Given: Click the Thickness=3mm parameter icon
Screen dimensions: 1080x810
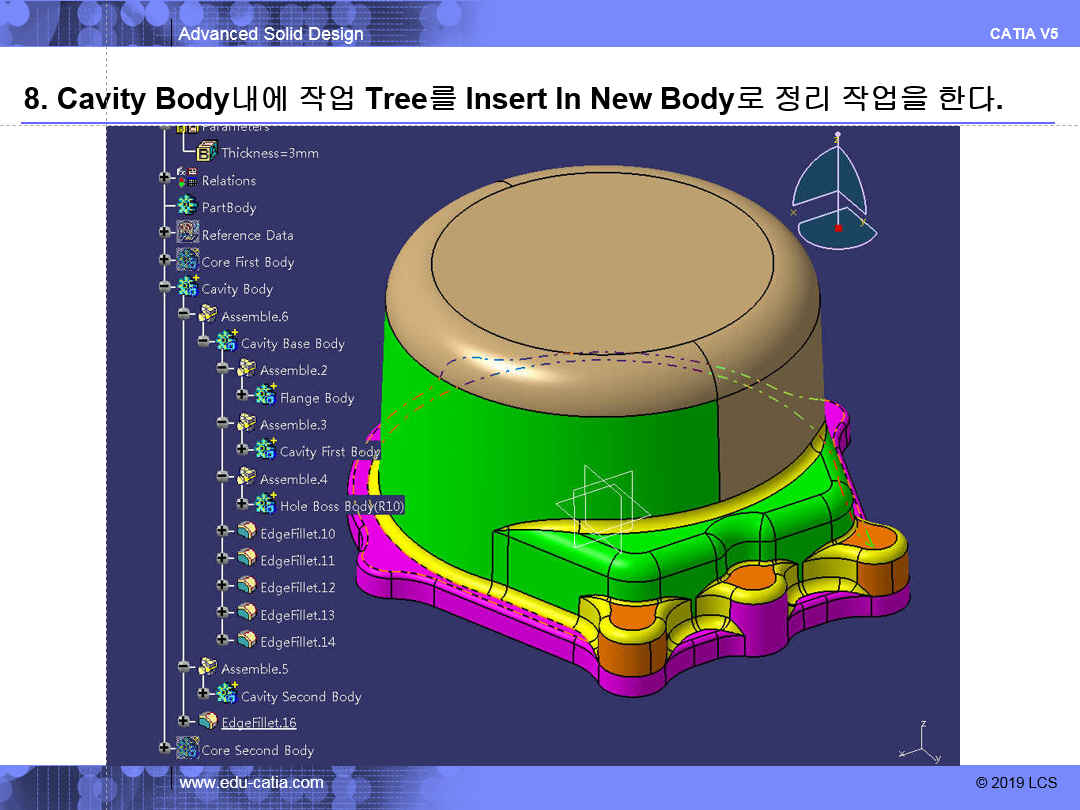Looking at the screenshot, I should click(x=207, y=153).
